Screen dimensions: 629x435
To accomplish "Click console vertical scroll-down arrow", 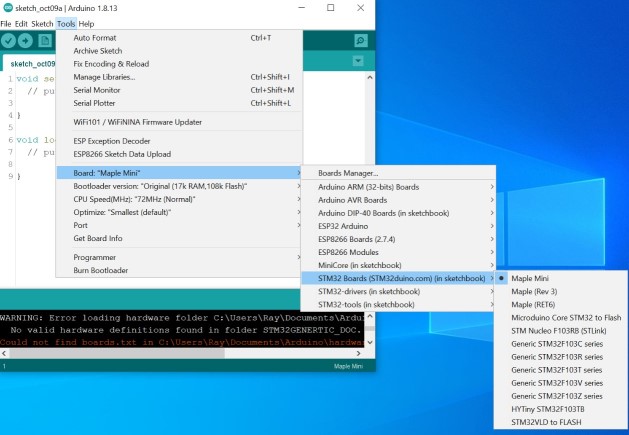I will pos(369,342).
